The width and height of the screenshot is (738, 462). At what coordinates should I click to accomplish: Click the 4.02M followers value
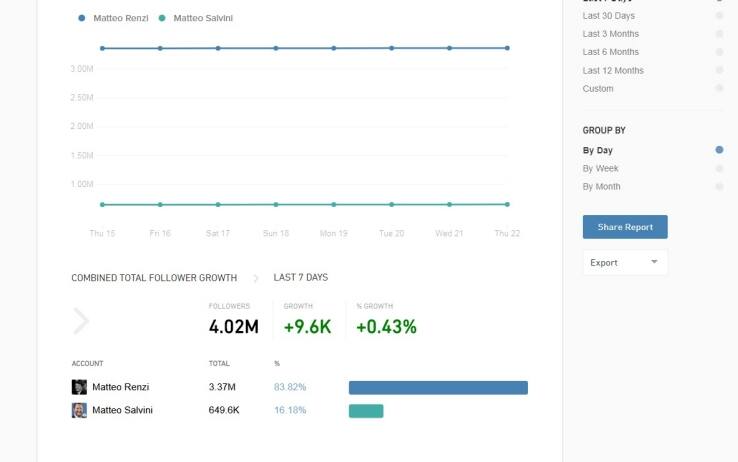point(233,327)
